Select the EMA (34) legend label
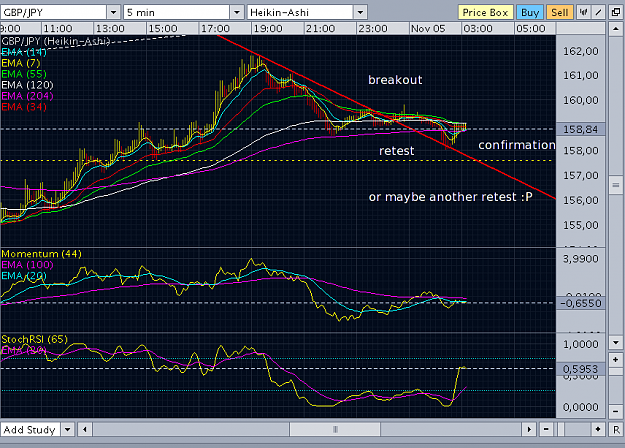This screenshot has width=625, height=448. tap(24, 107)
